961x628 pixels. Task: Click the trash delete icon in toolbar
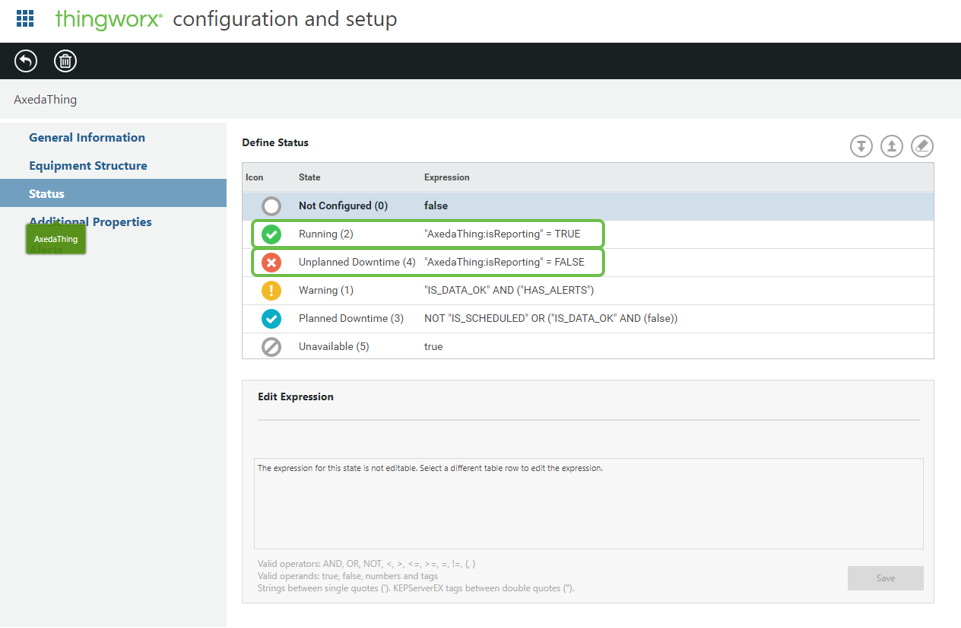(65, 61)
